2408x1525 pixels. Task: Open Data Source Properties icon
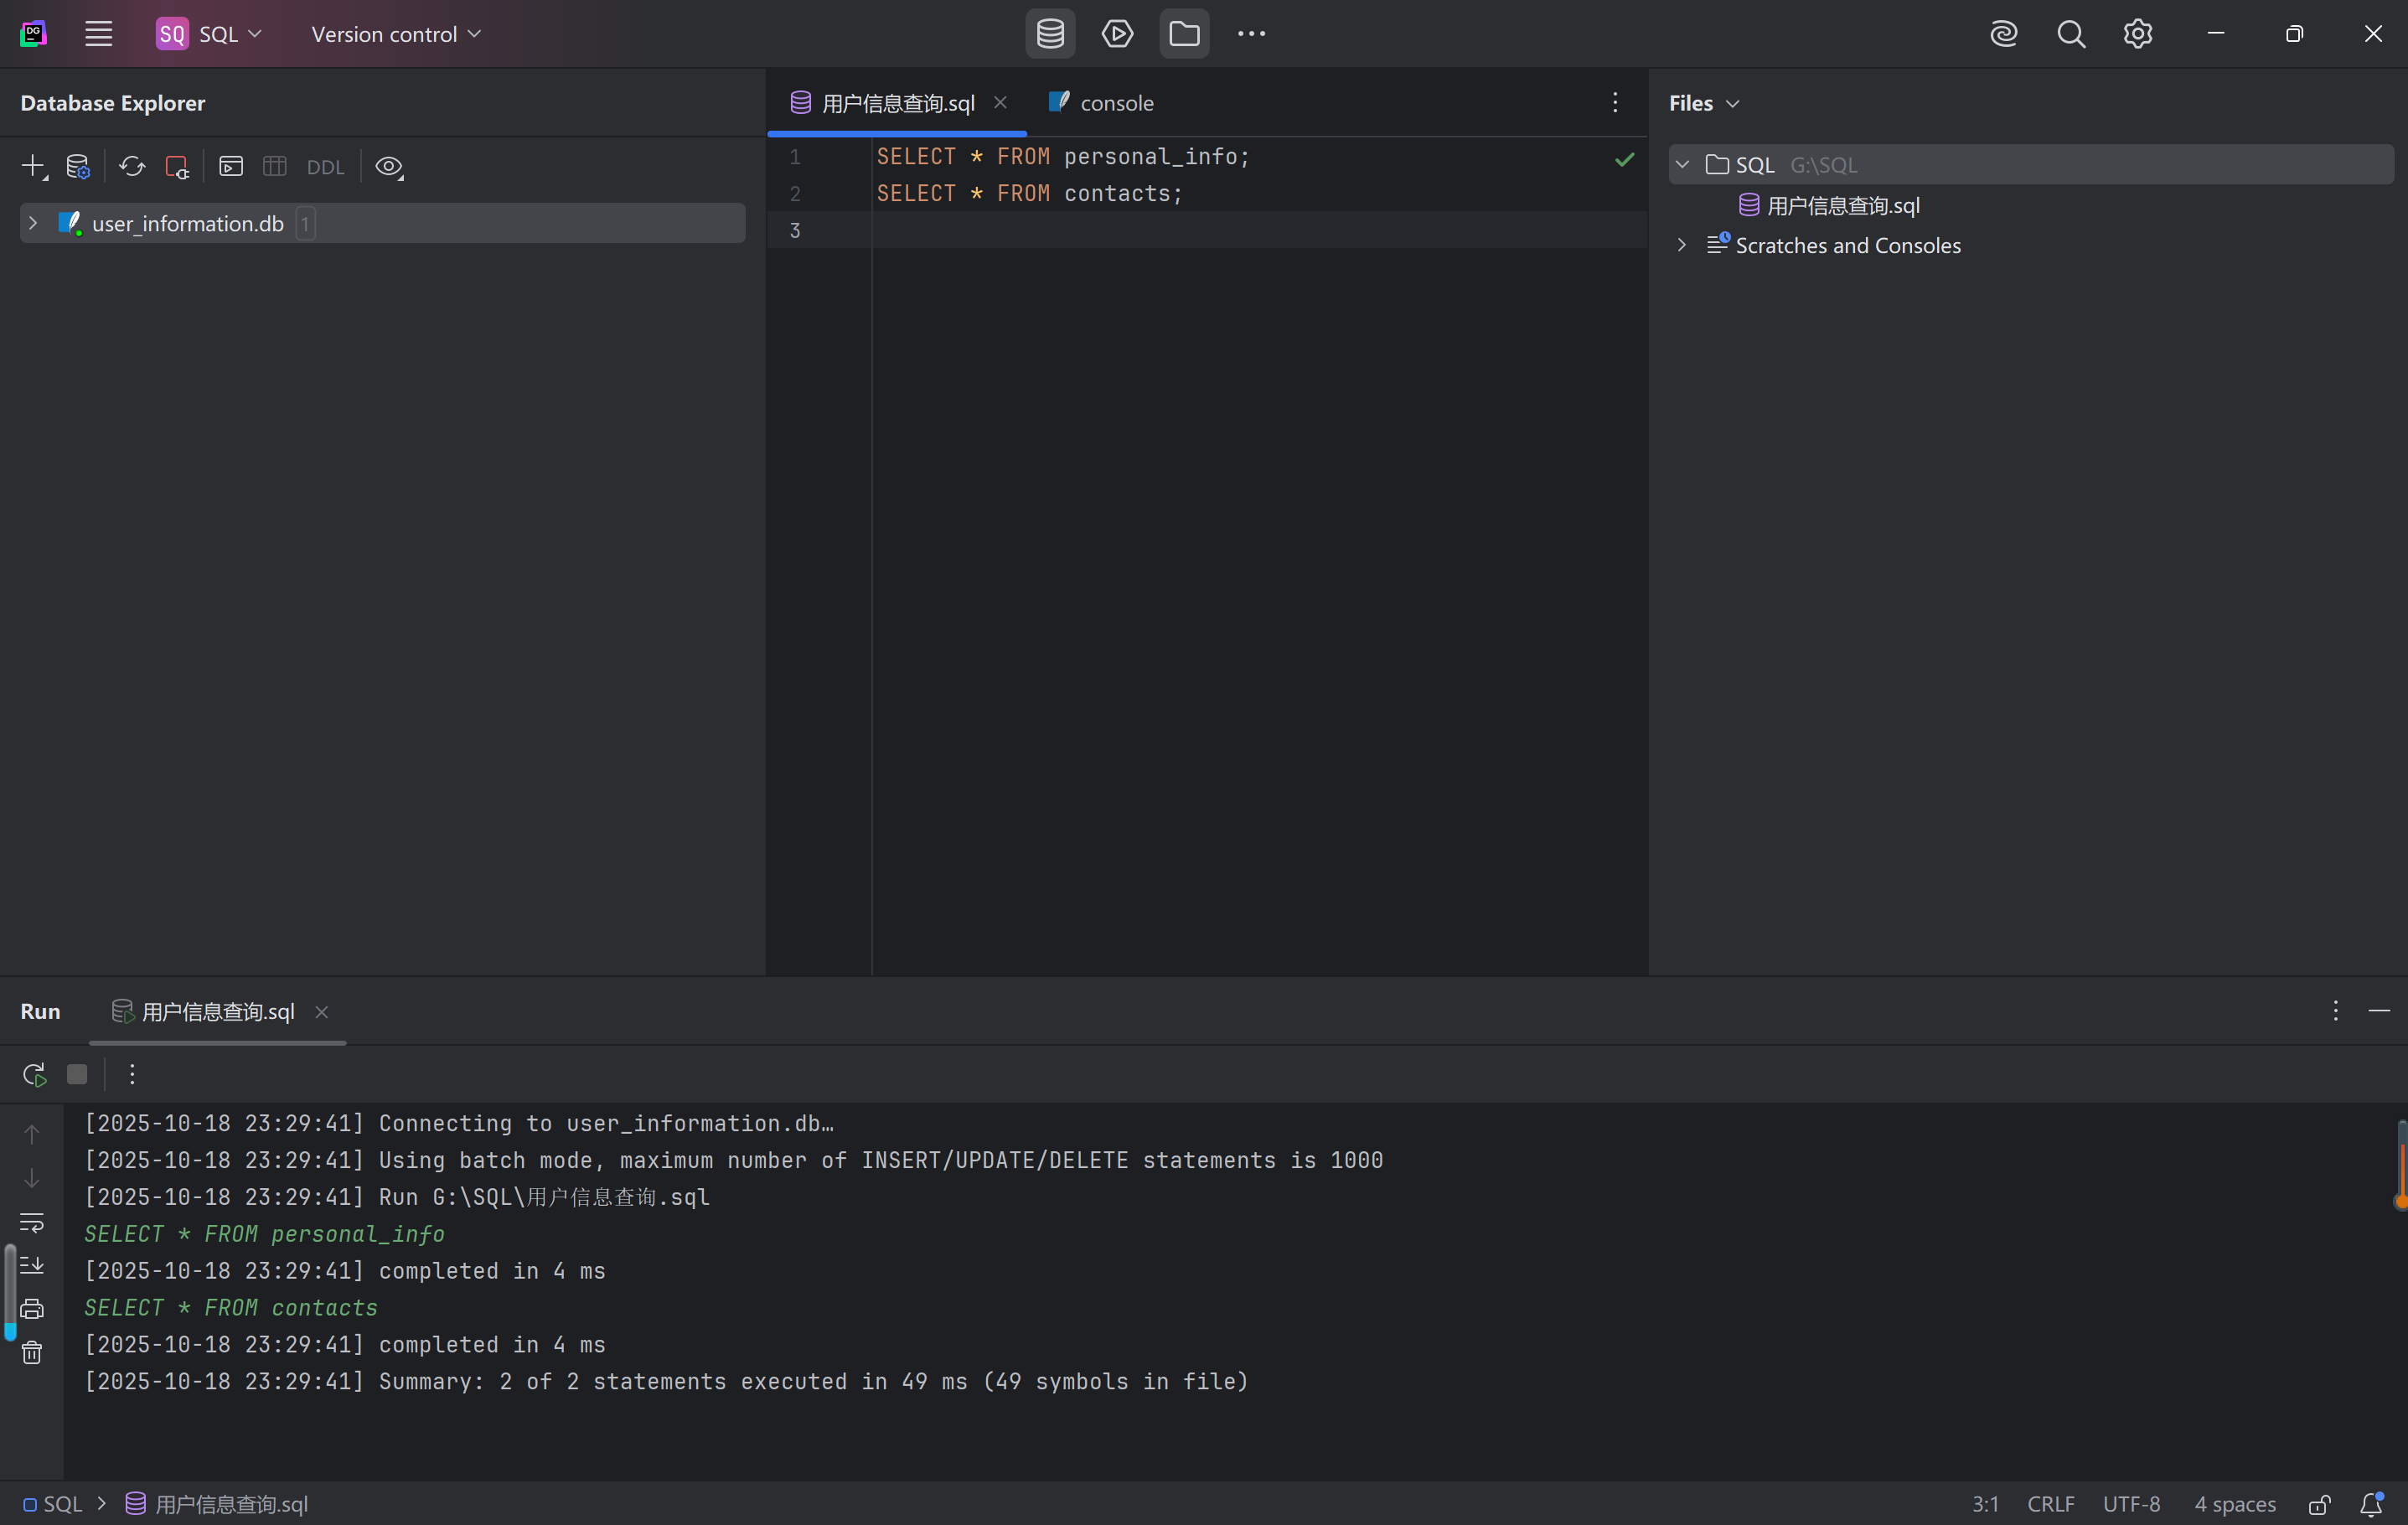click(78, 166)
